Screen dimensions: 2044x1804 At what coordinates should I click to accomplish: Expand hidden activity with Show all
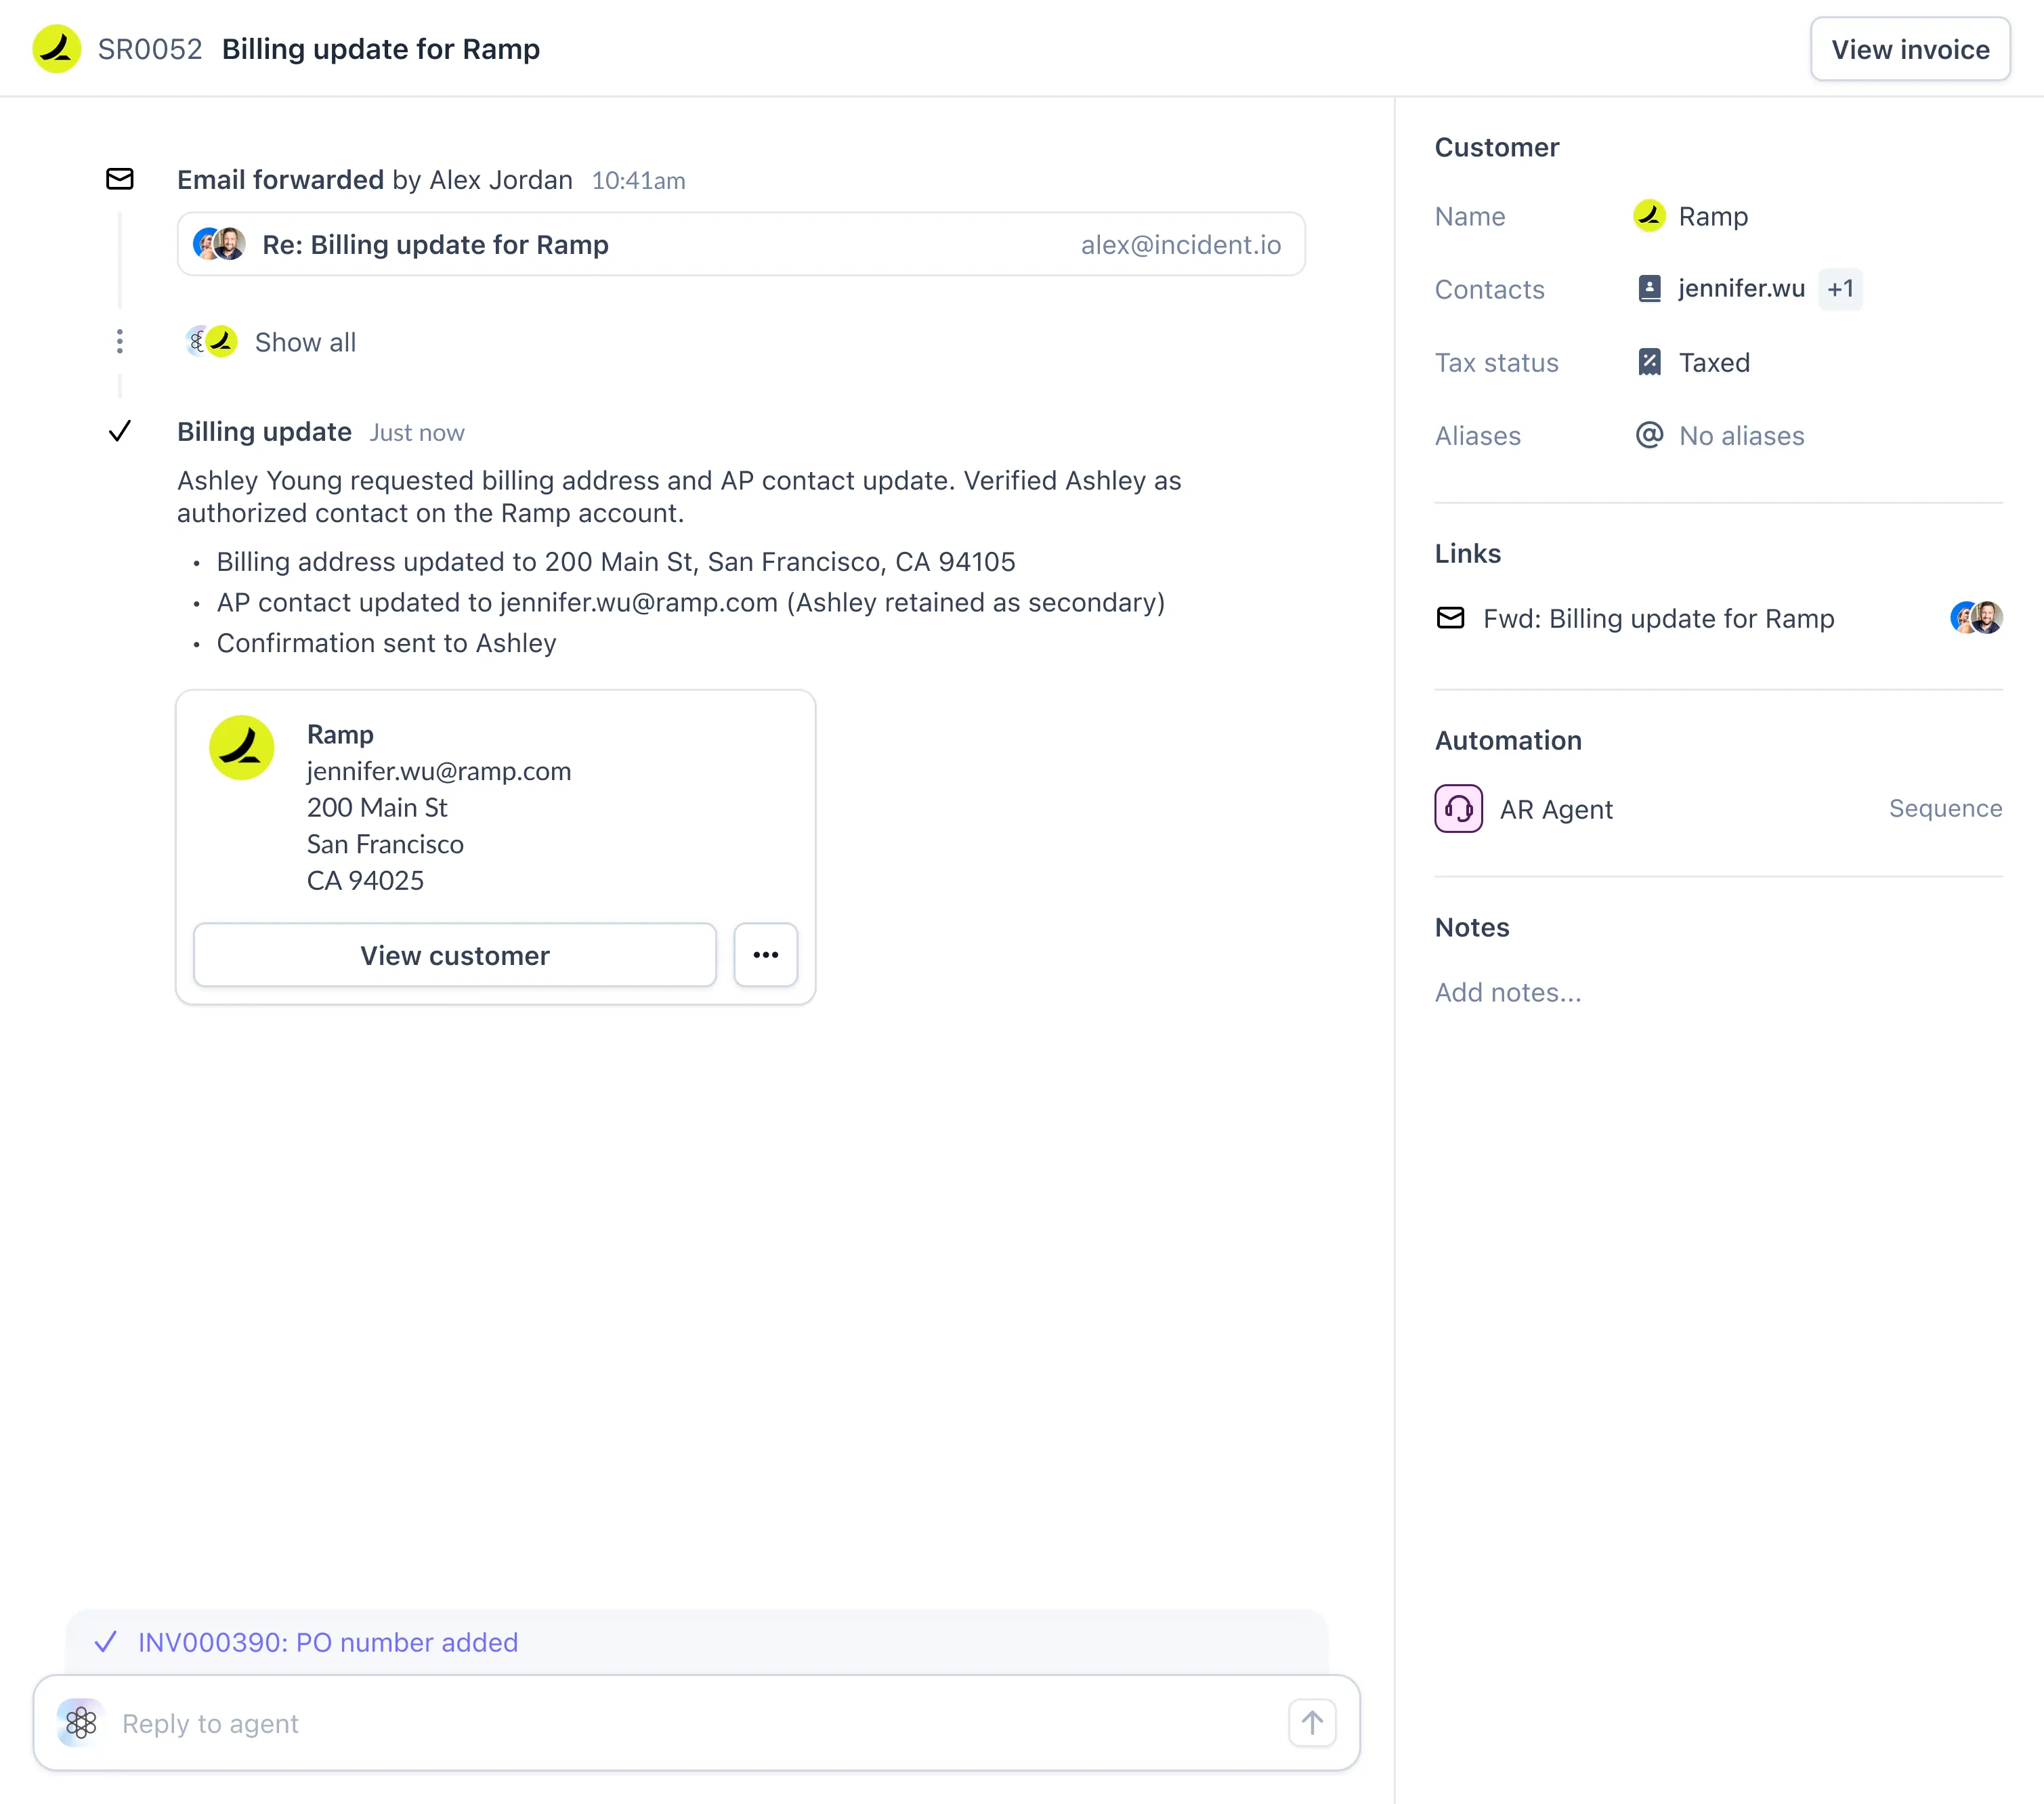pos(305,342)
